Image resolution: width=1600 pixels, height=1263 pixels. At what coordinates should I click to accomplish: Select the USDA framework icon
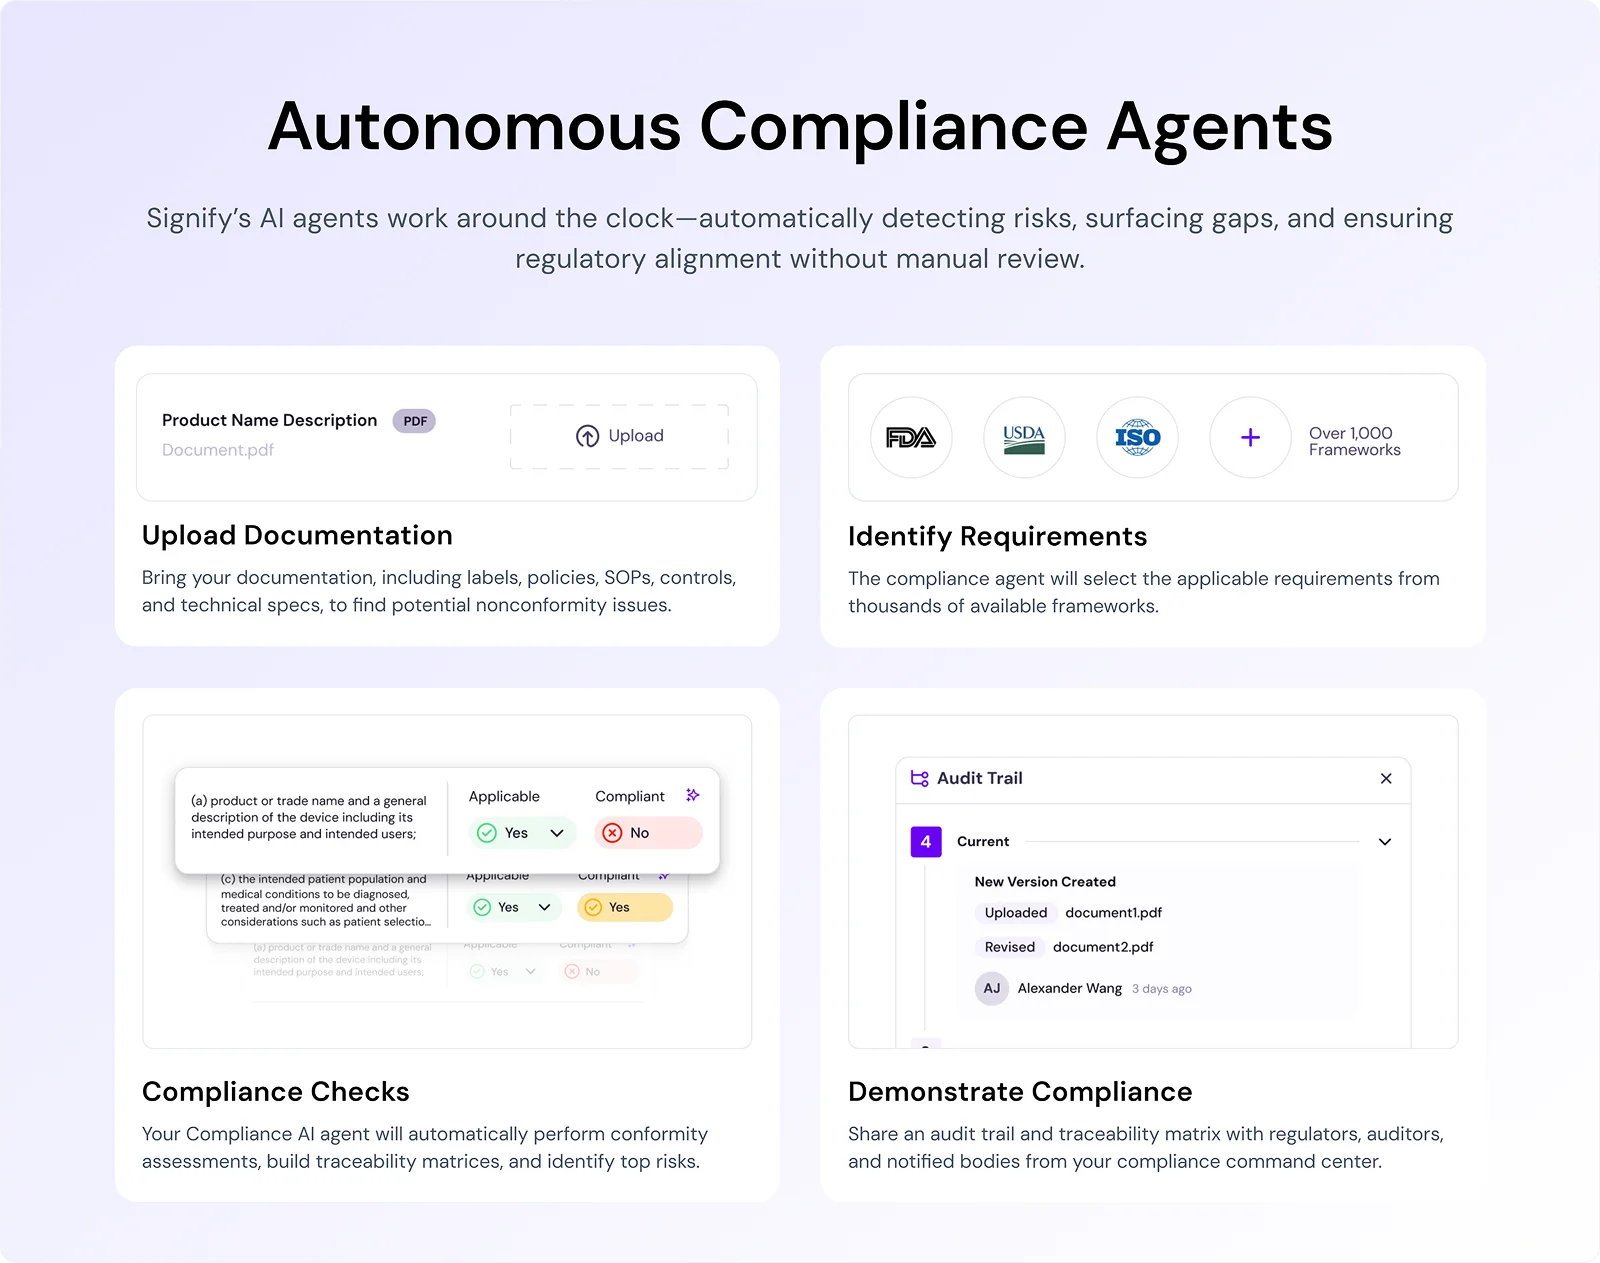1024,437
